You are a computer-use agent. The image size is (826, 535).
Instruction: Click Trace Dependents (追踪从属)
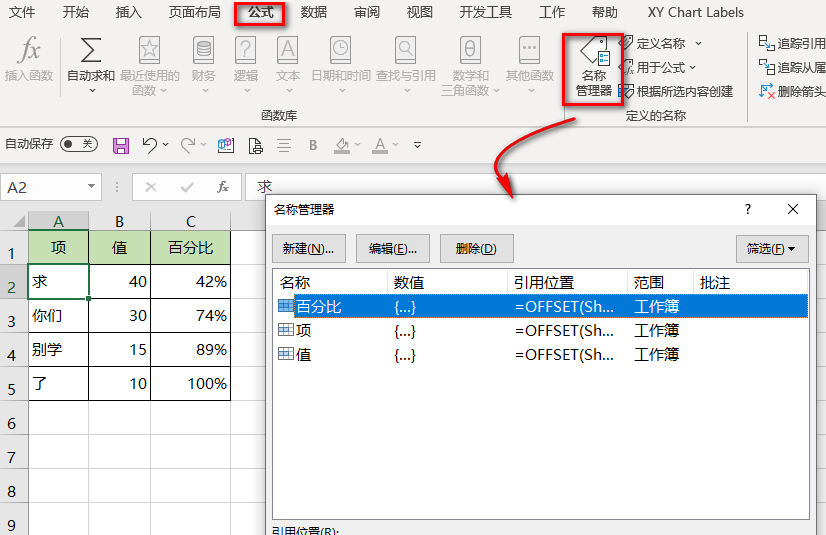tap(791, 67)
